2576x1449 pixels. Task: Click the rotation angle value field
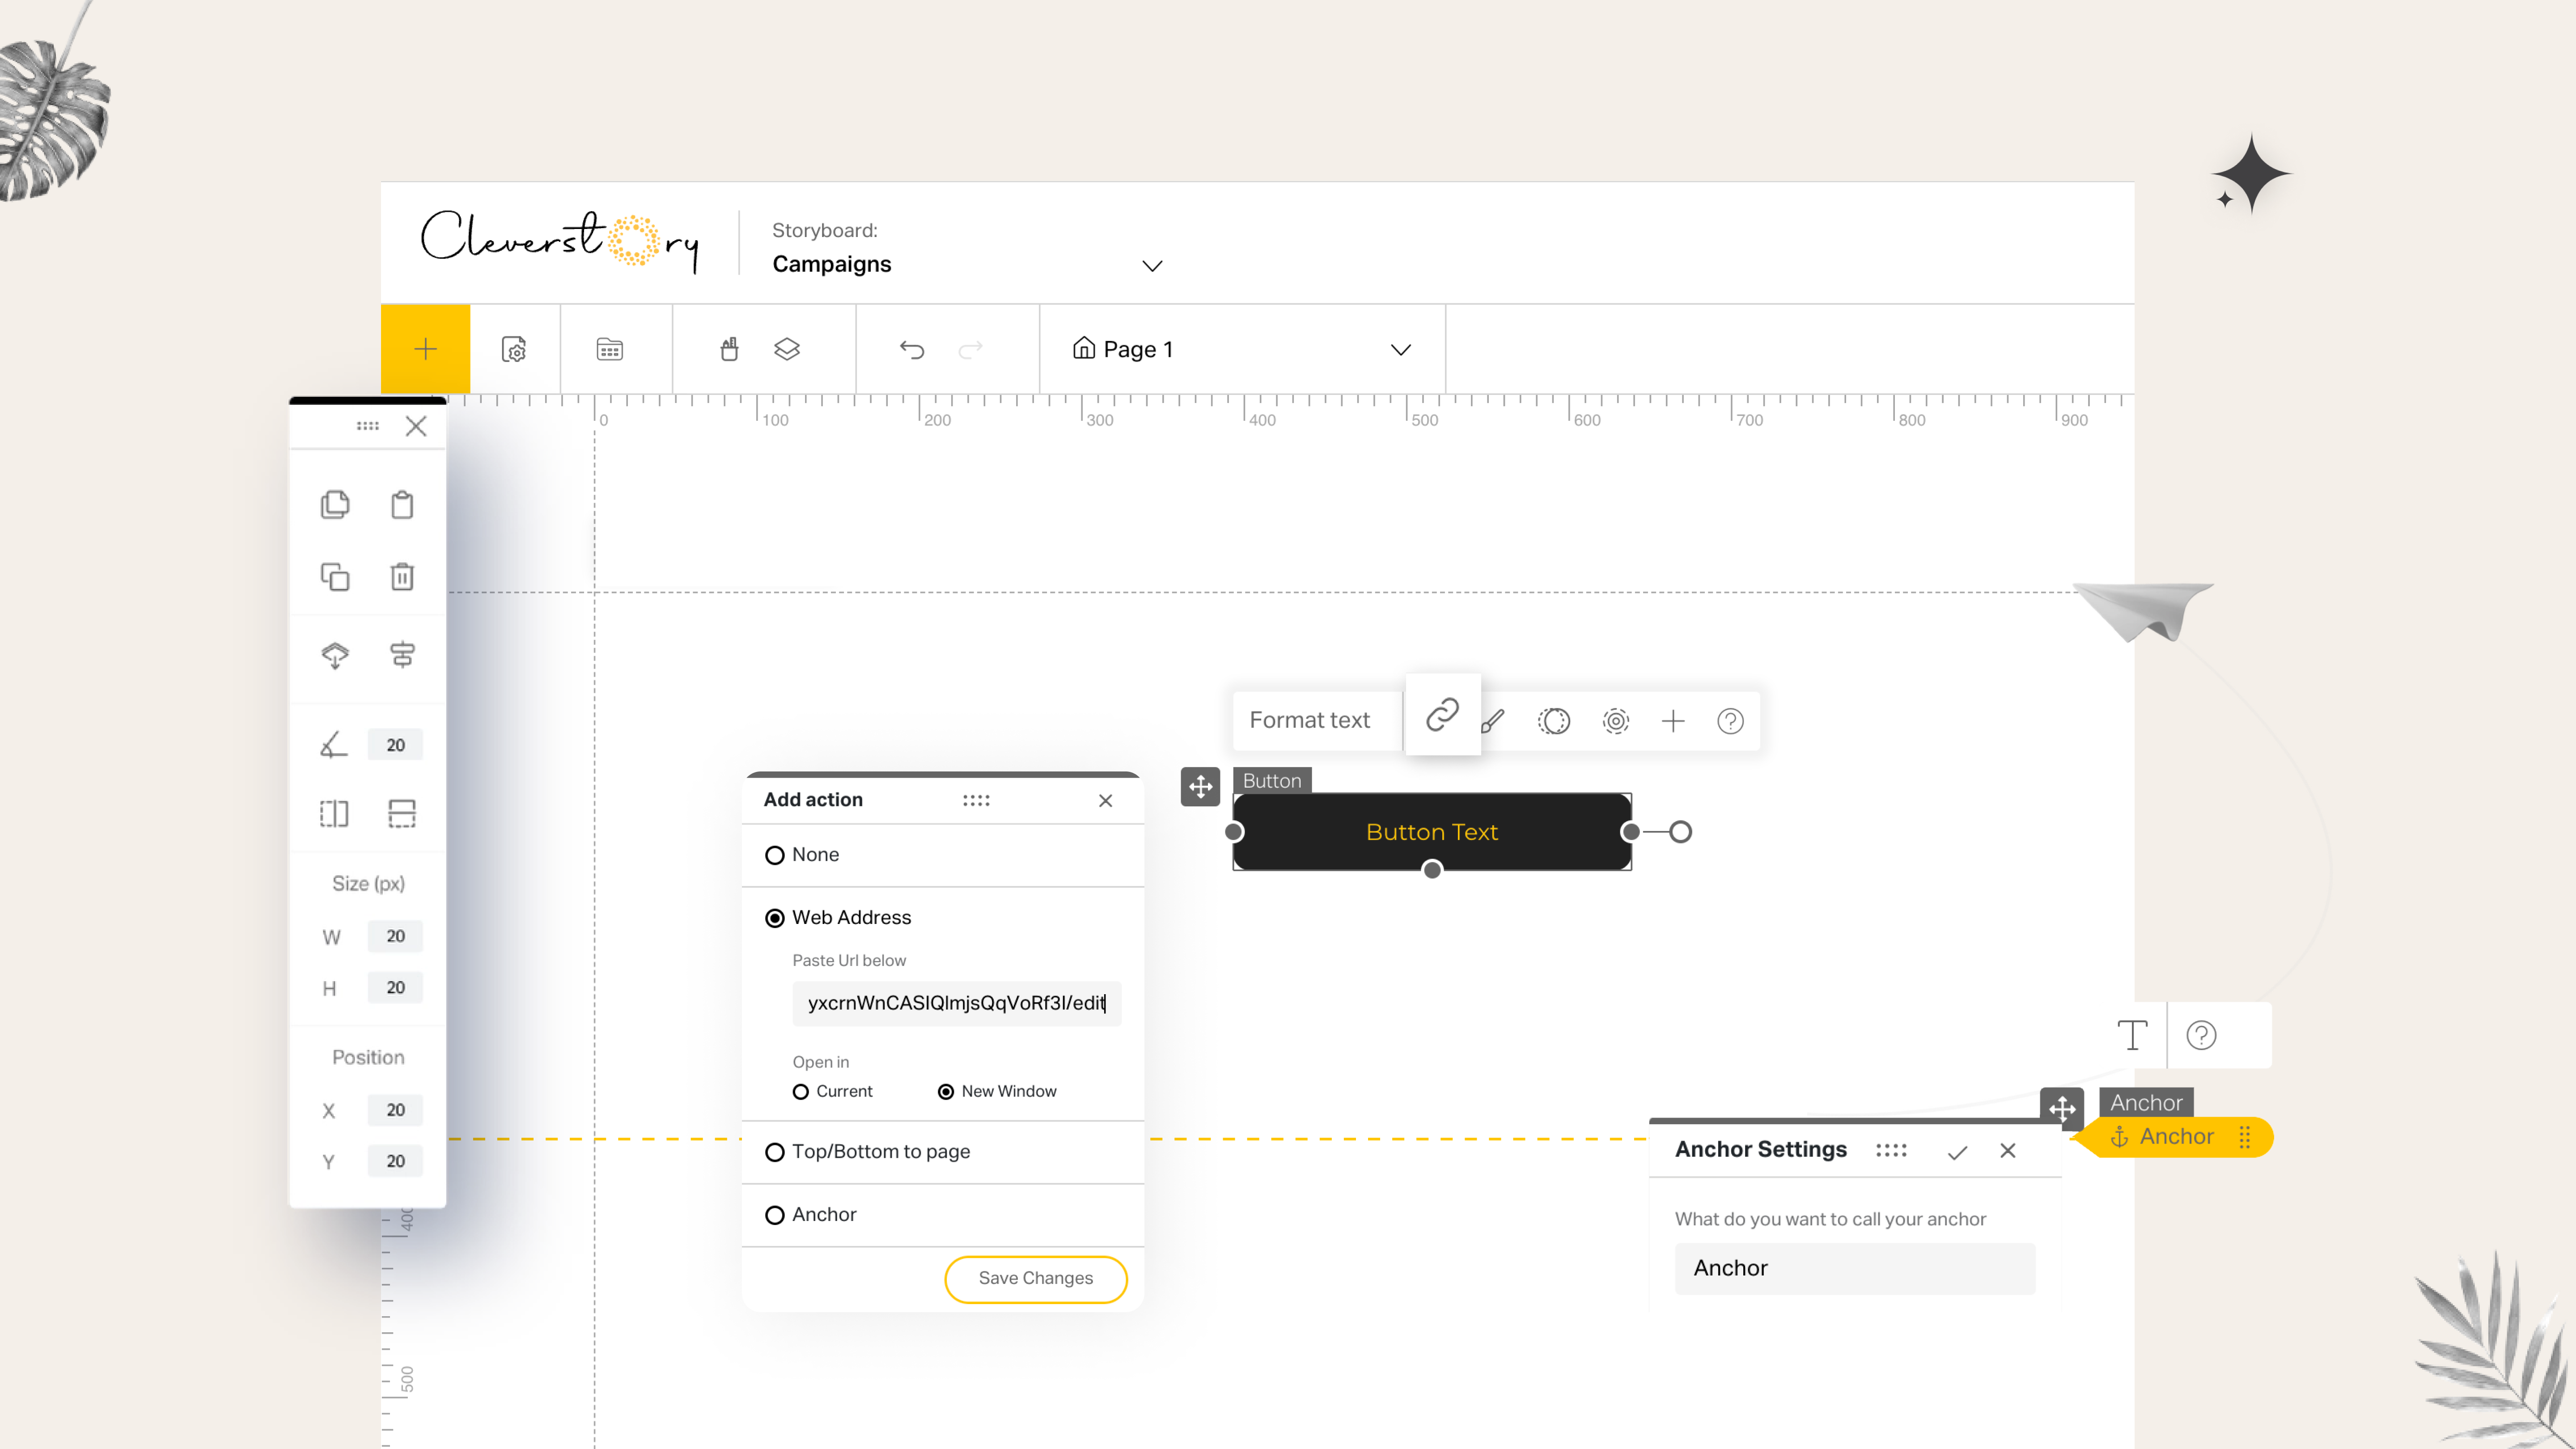(x=395, y=745)
